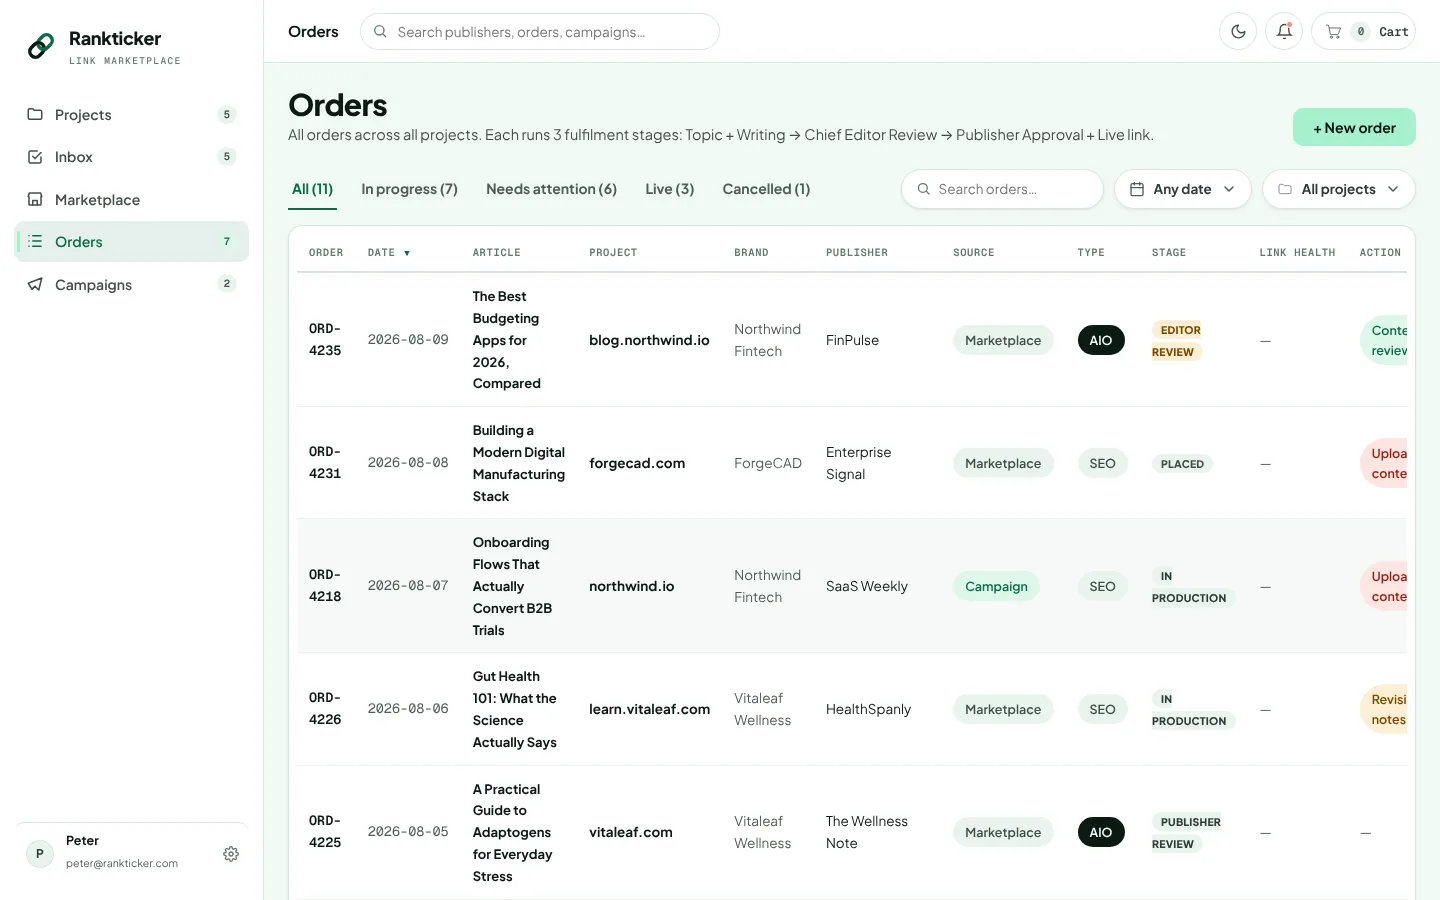The width and height of the screenshot is (1440, 900).
Task: Switch to the Needs attention (6) tab
Action: click(x=551, y=189)
